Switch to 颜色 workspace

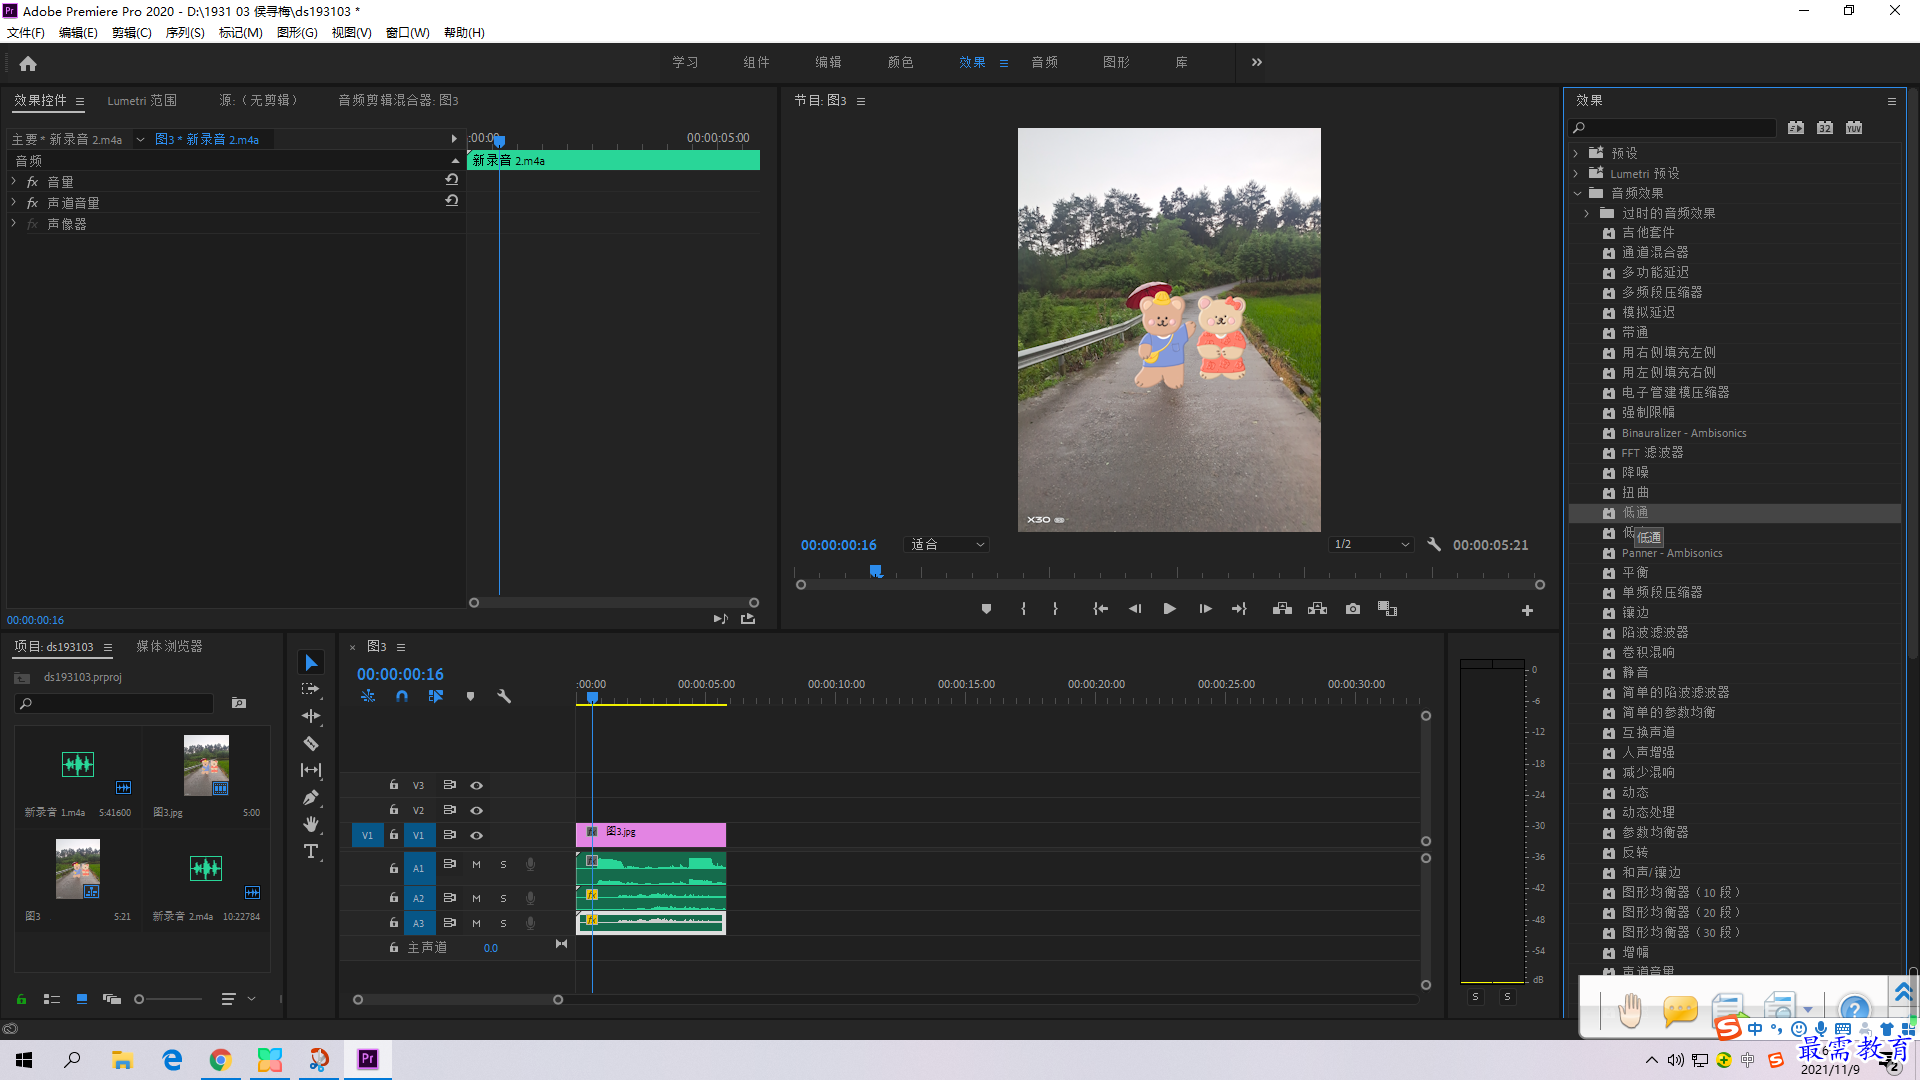pos(900,62)
